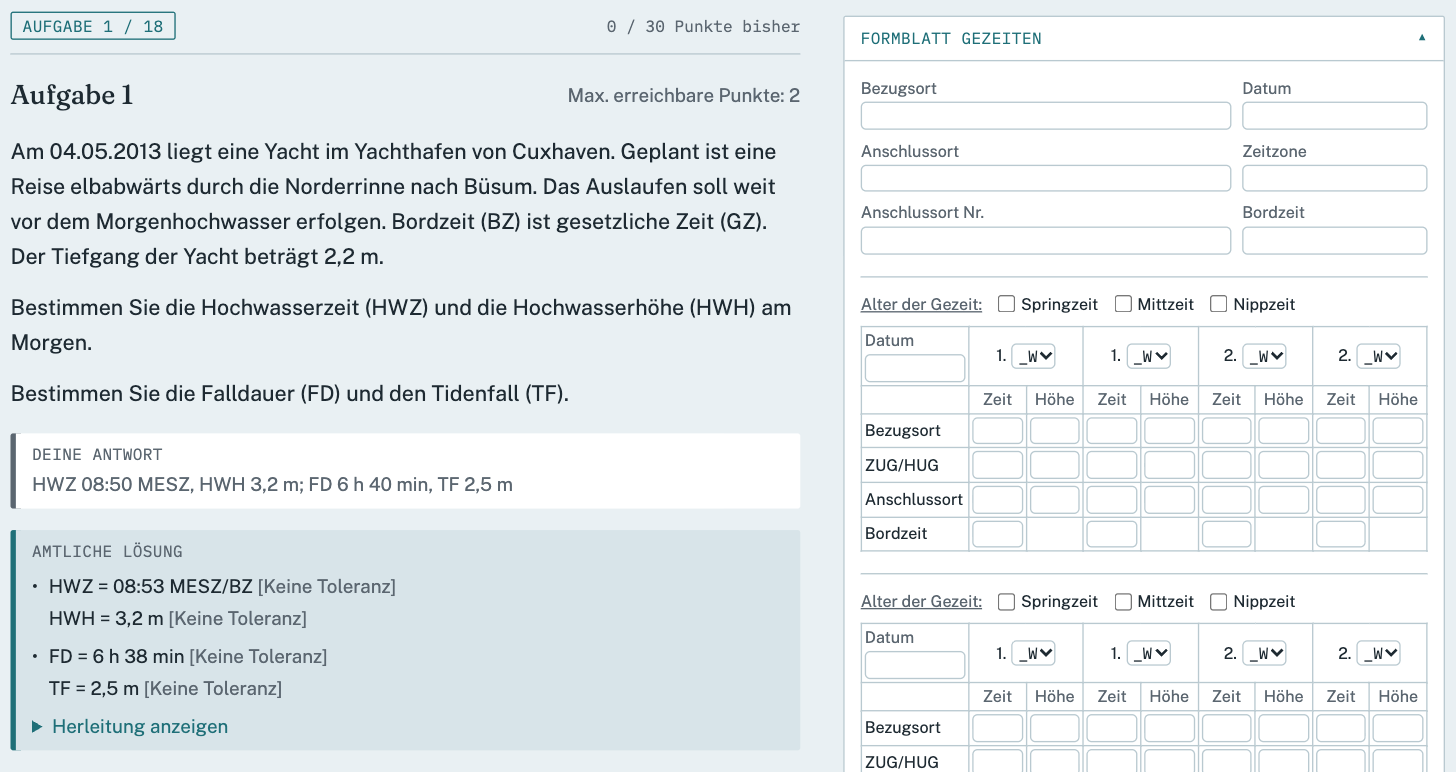The height and width of the screenshot is (772, 1456).
Task: Check Nippzeit in the lower tide table
Action: point(1219,601)
